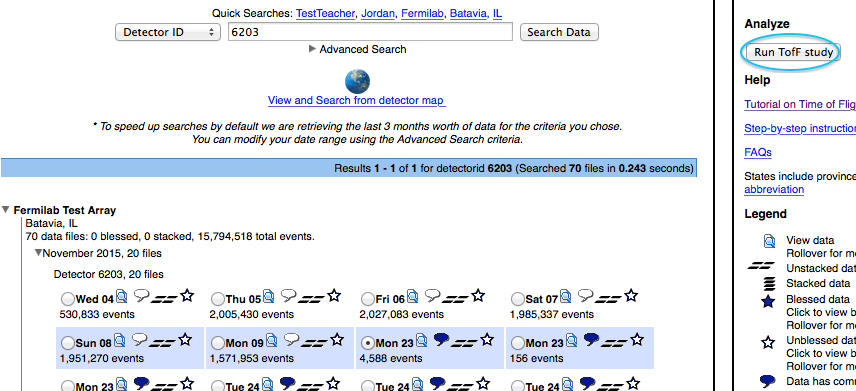The height and width of the screenshot is (391, 856).
Task: Open the Detector ID dropdown
Action: (x=167, y=32)
